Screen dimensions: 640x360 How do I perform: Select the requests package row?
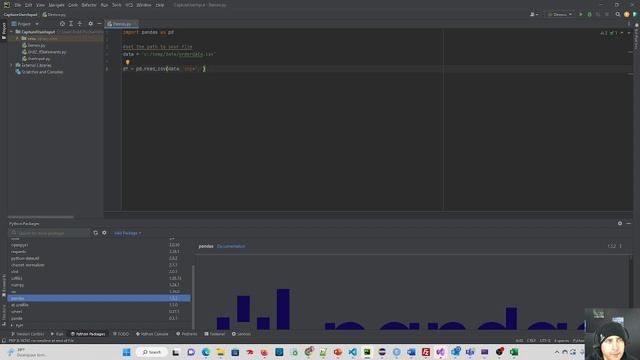click(x=99, y=251)
